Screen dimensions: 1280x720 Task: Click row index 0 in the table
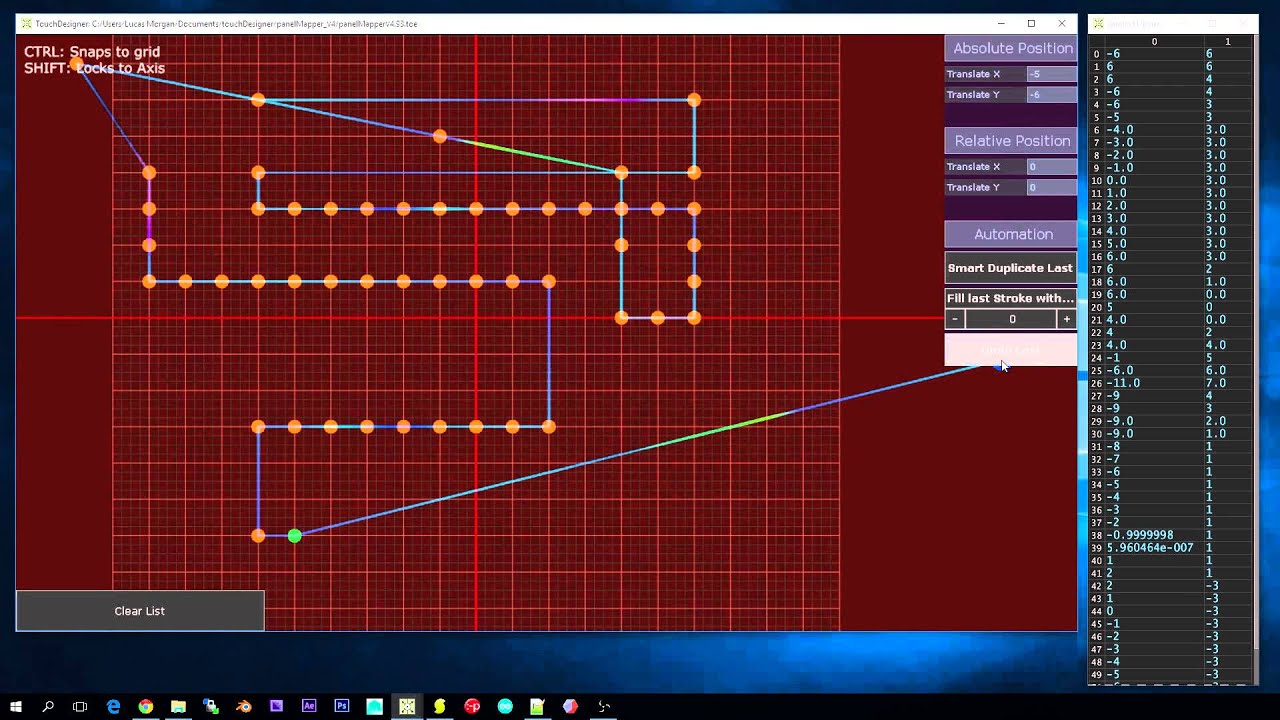pyautogui.click(x=1097, y=54)
